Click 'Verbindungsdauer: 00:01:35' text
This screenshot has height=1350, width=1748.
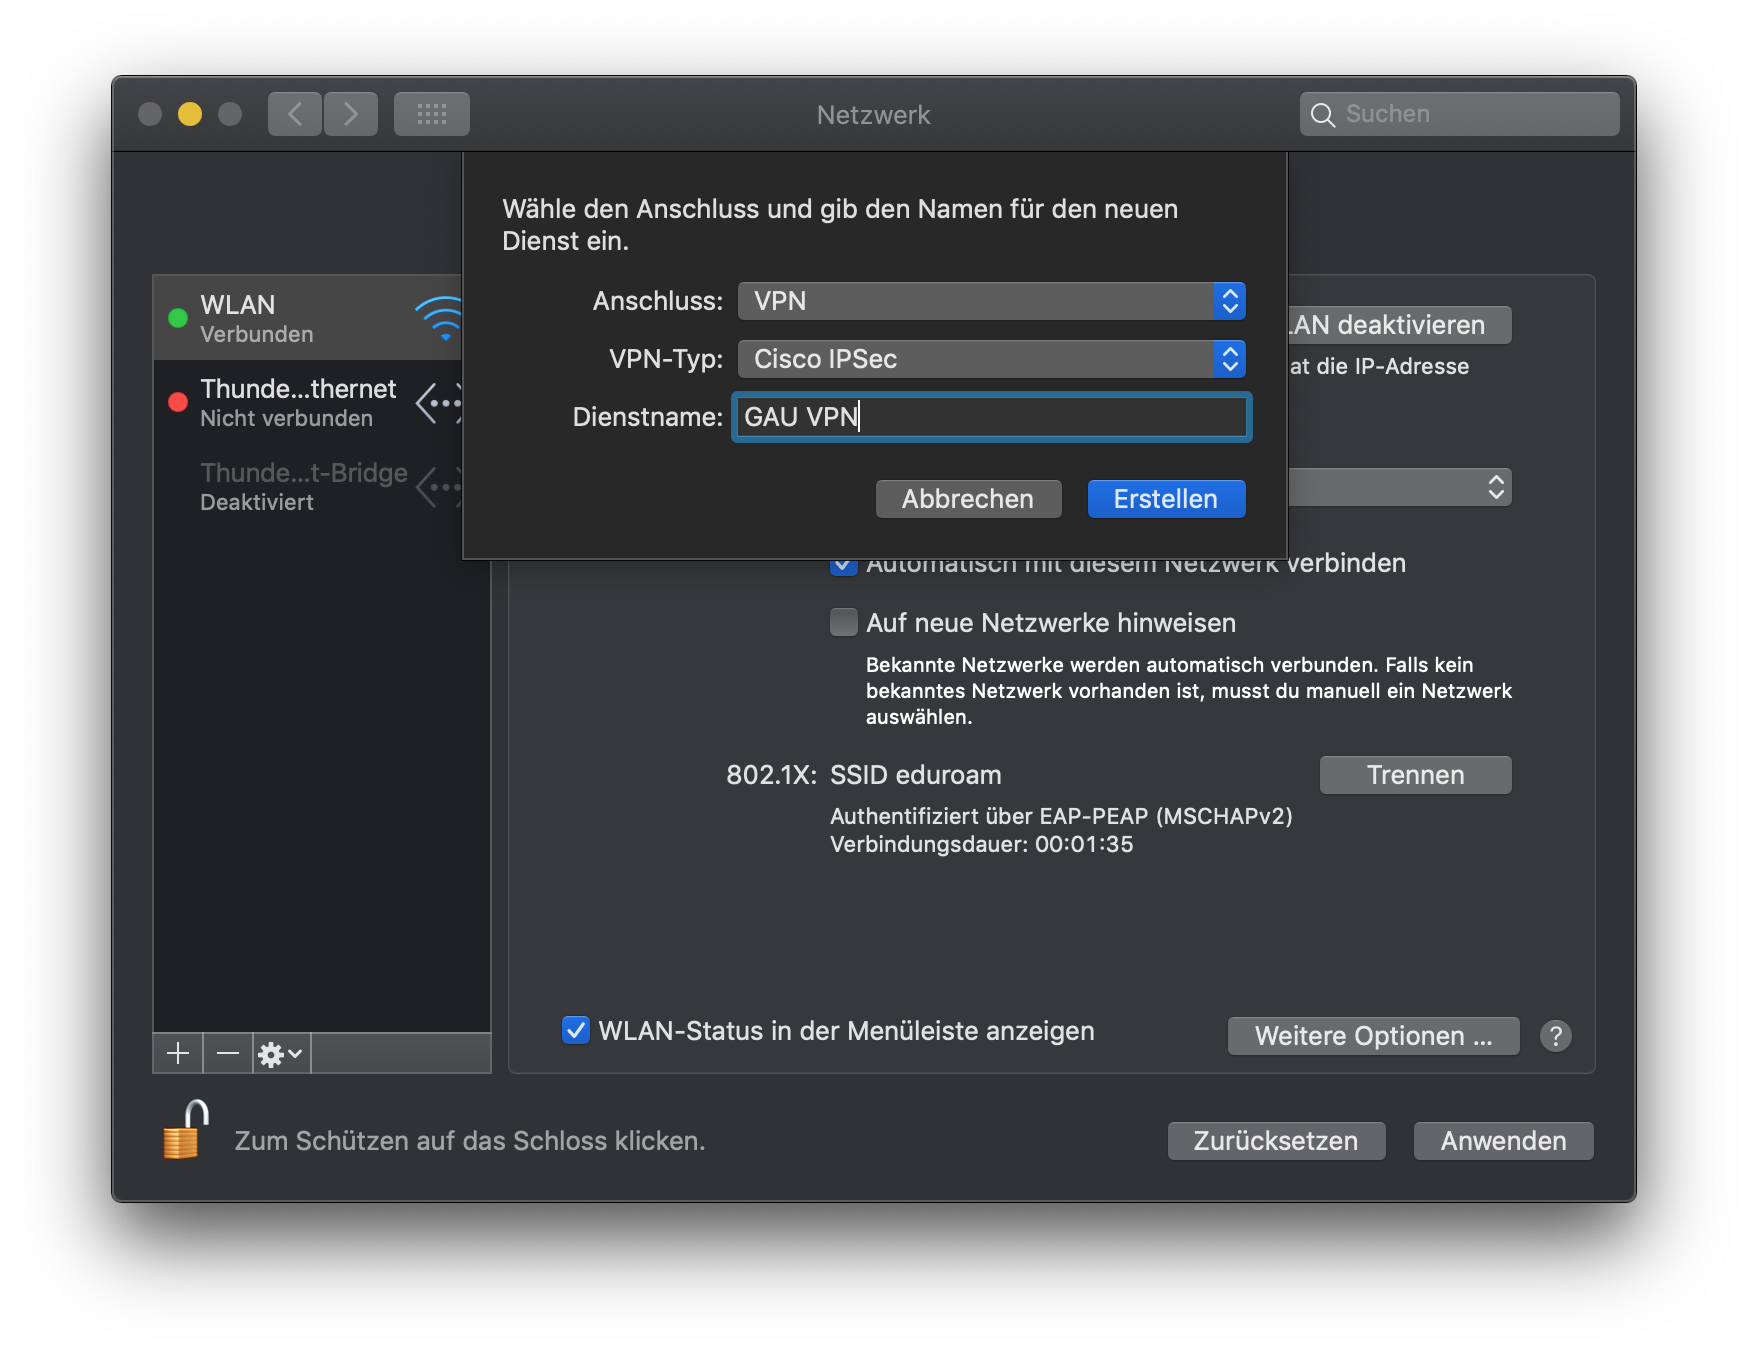tap(981, 844)
